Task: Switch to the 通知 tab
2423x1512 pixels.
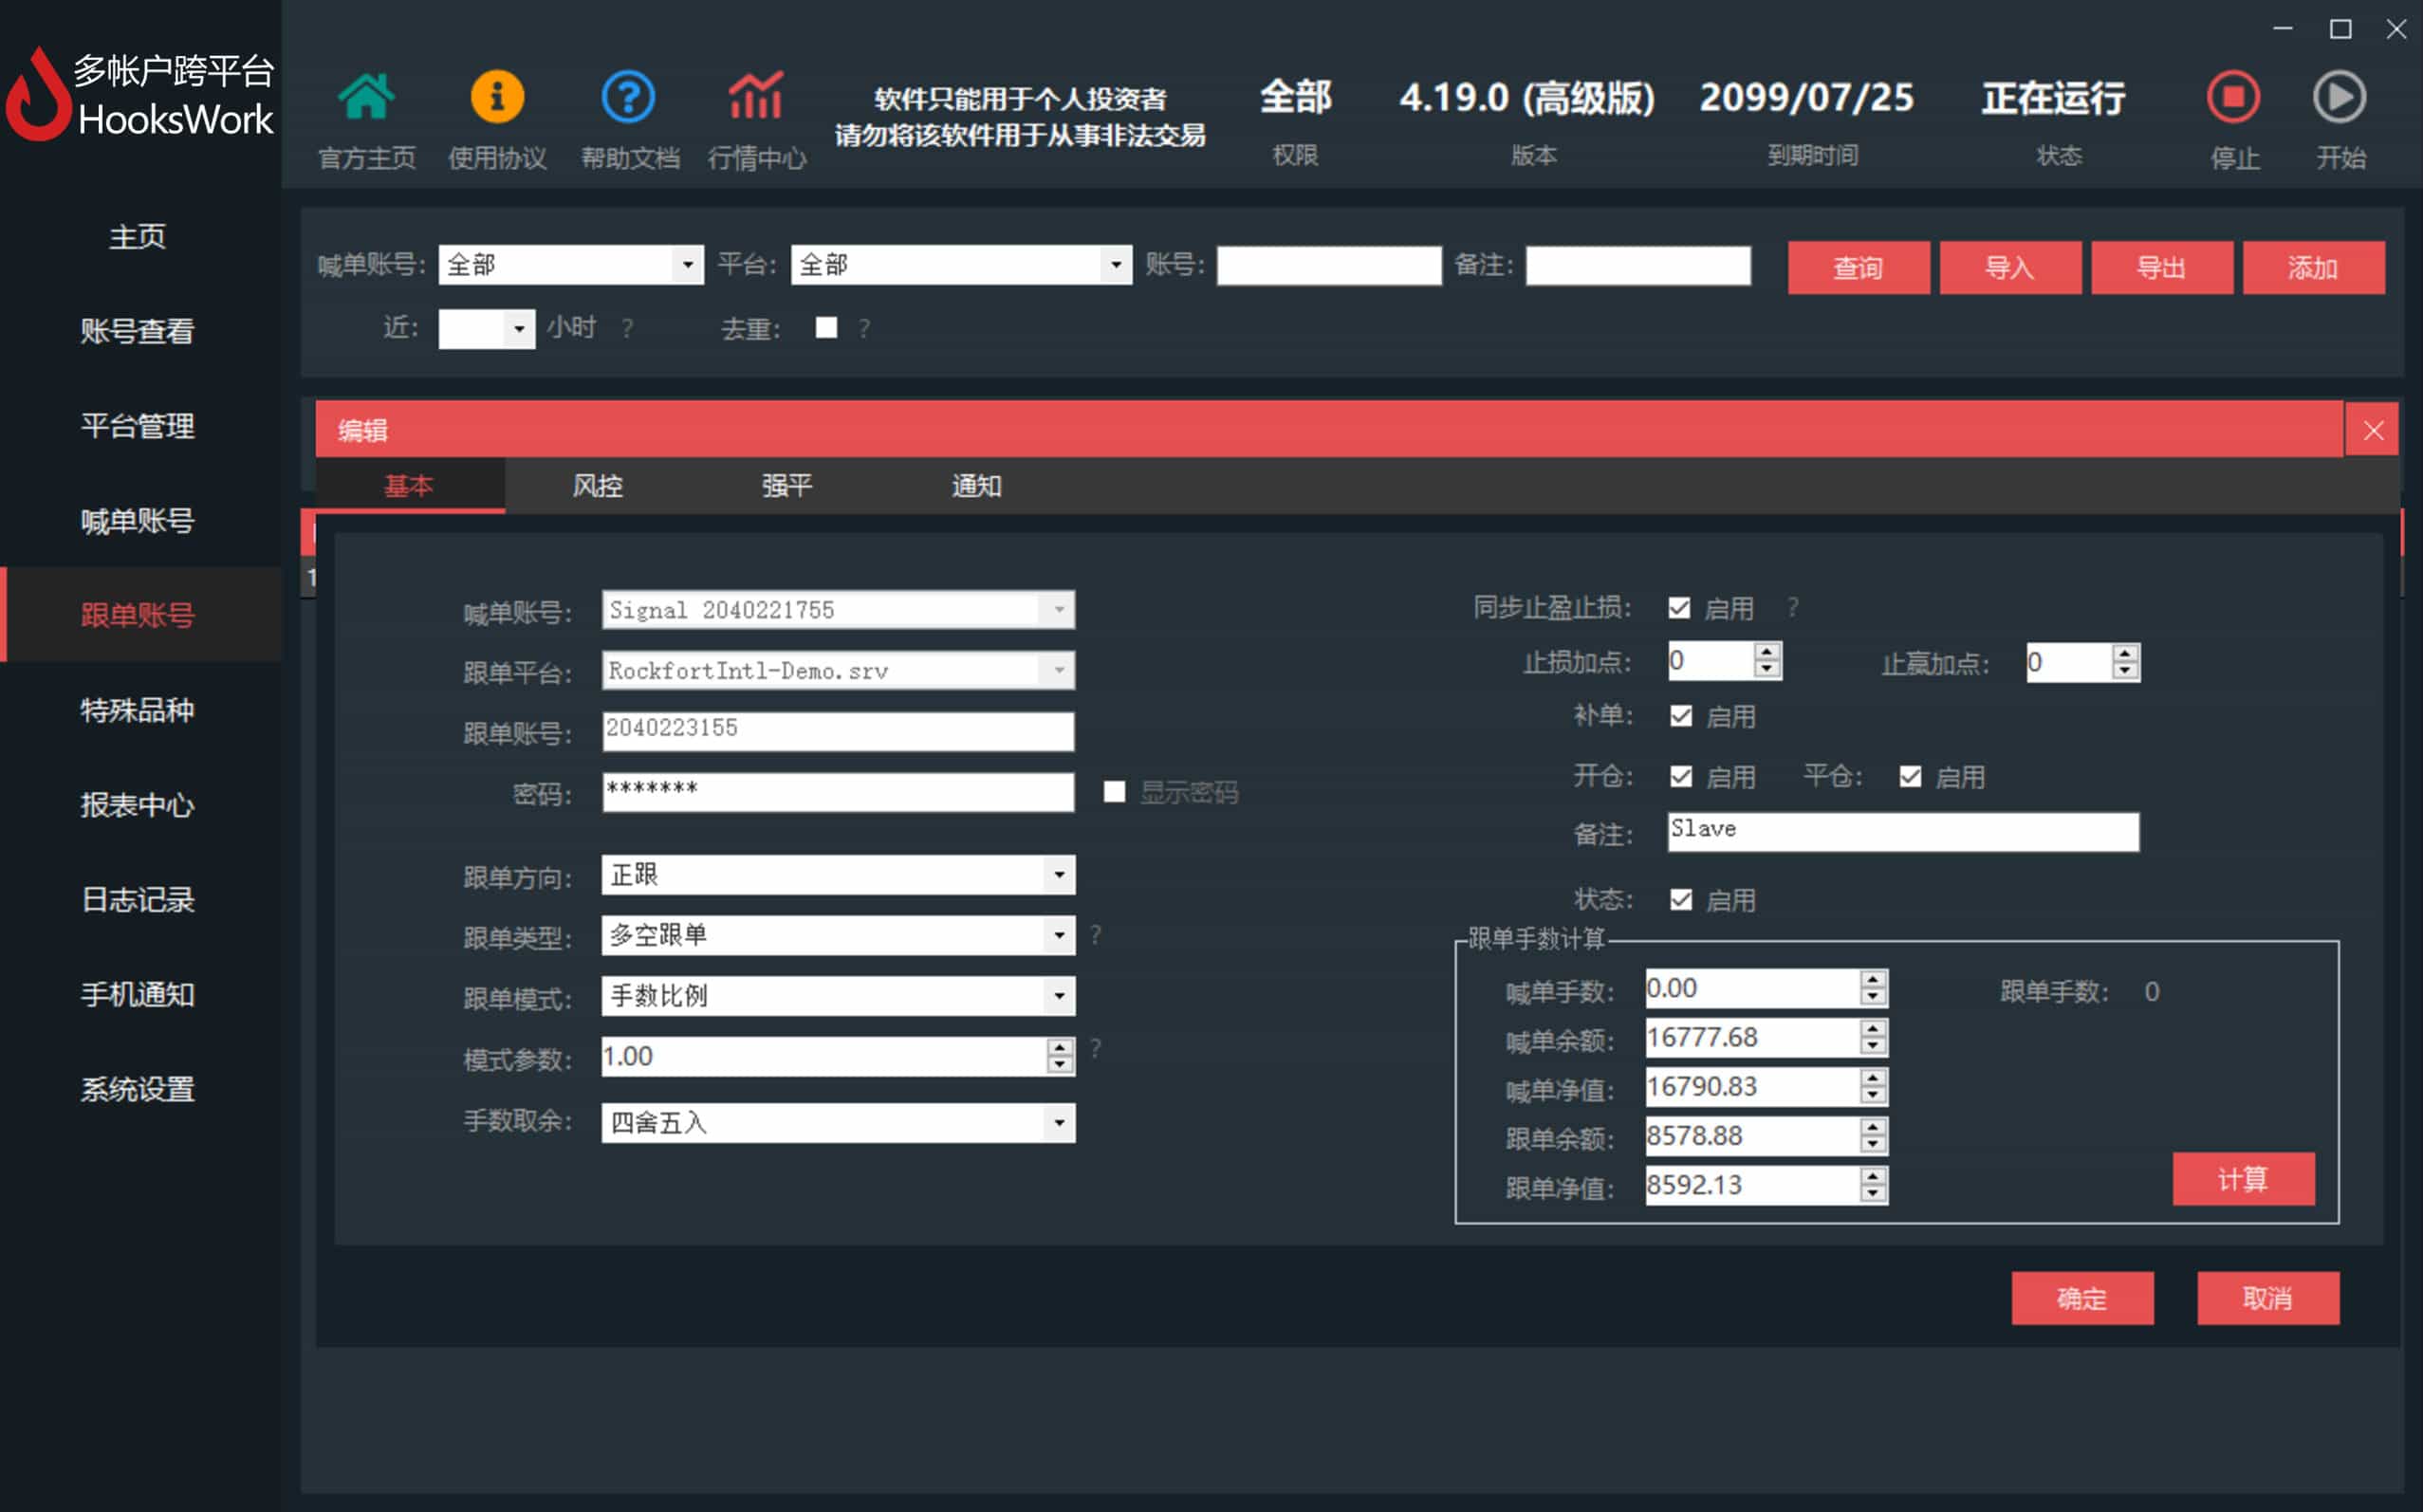Action: pos(976,486)
